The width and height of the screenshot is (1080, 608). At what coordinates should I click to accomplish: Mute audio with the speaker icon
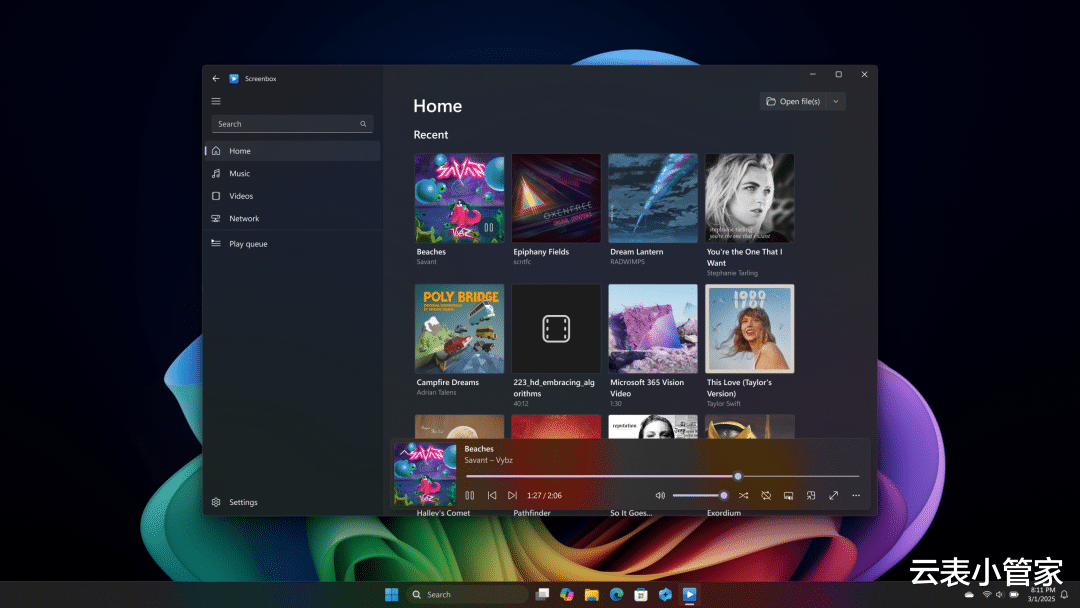tap(660, 495)
